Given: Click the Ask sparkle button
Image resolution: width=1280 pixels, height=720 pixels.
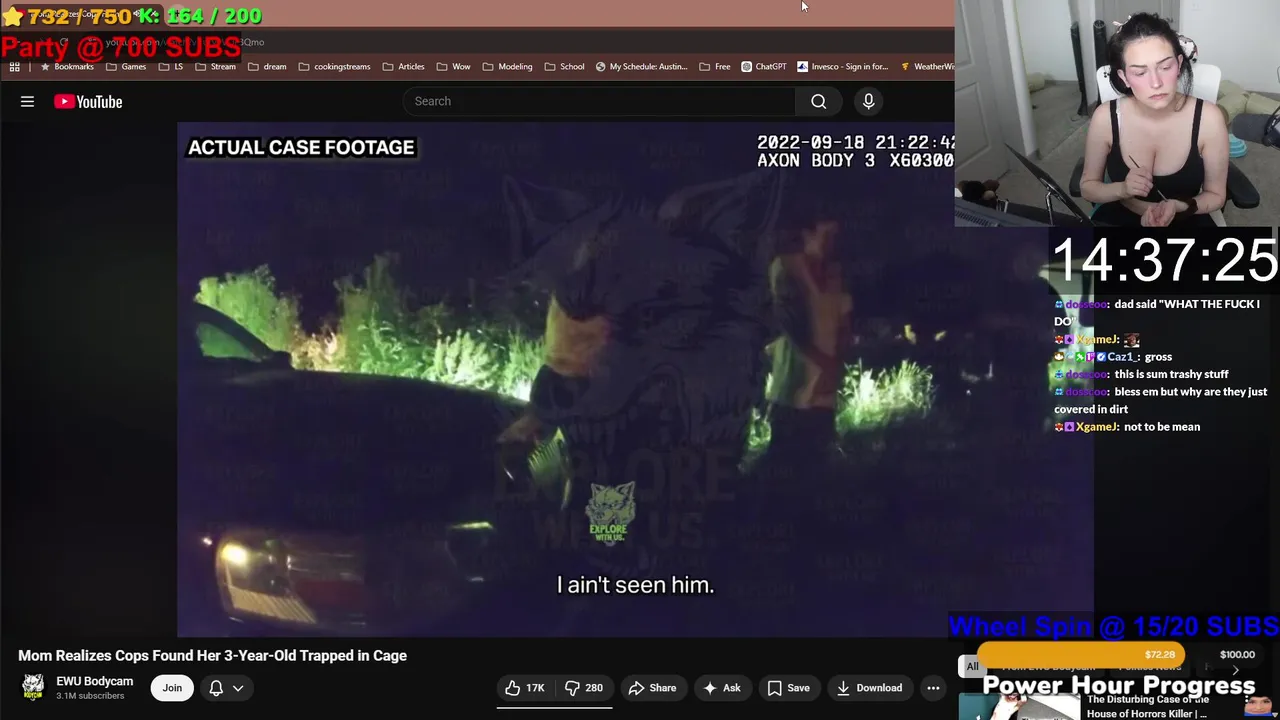Looking at the screenshot, I should 721,688.
